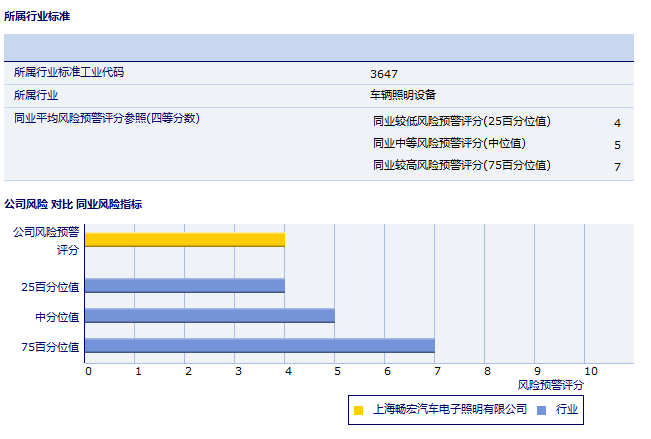Select the 中分位值 blue bar
The height and width of the screenshot is (439, 651).
[x=210, y=316]
